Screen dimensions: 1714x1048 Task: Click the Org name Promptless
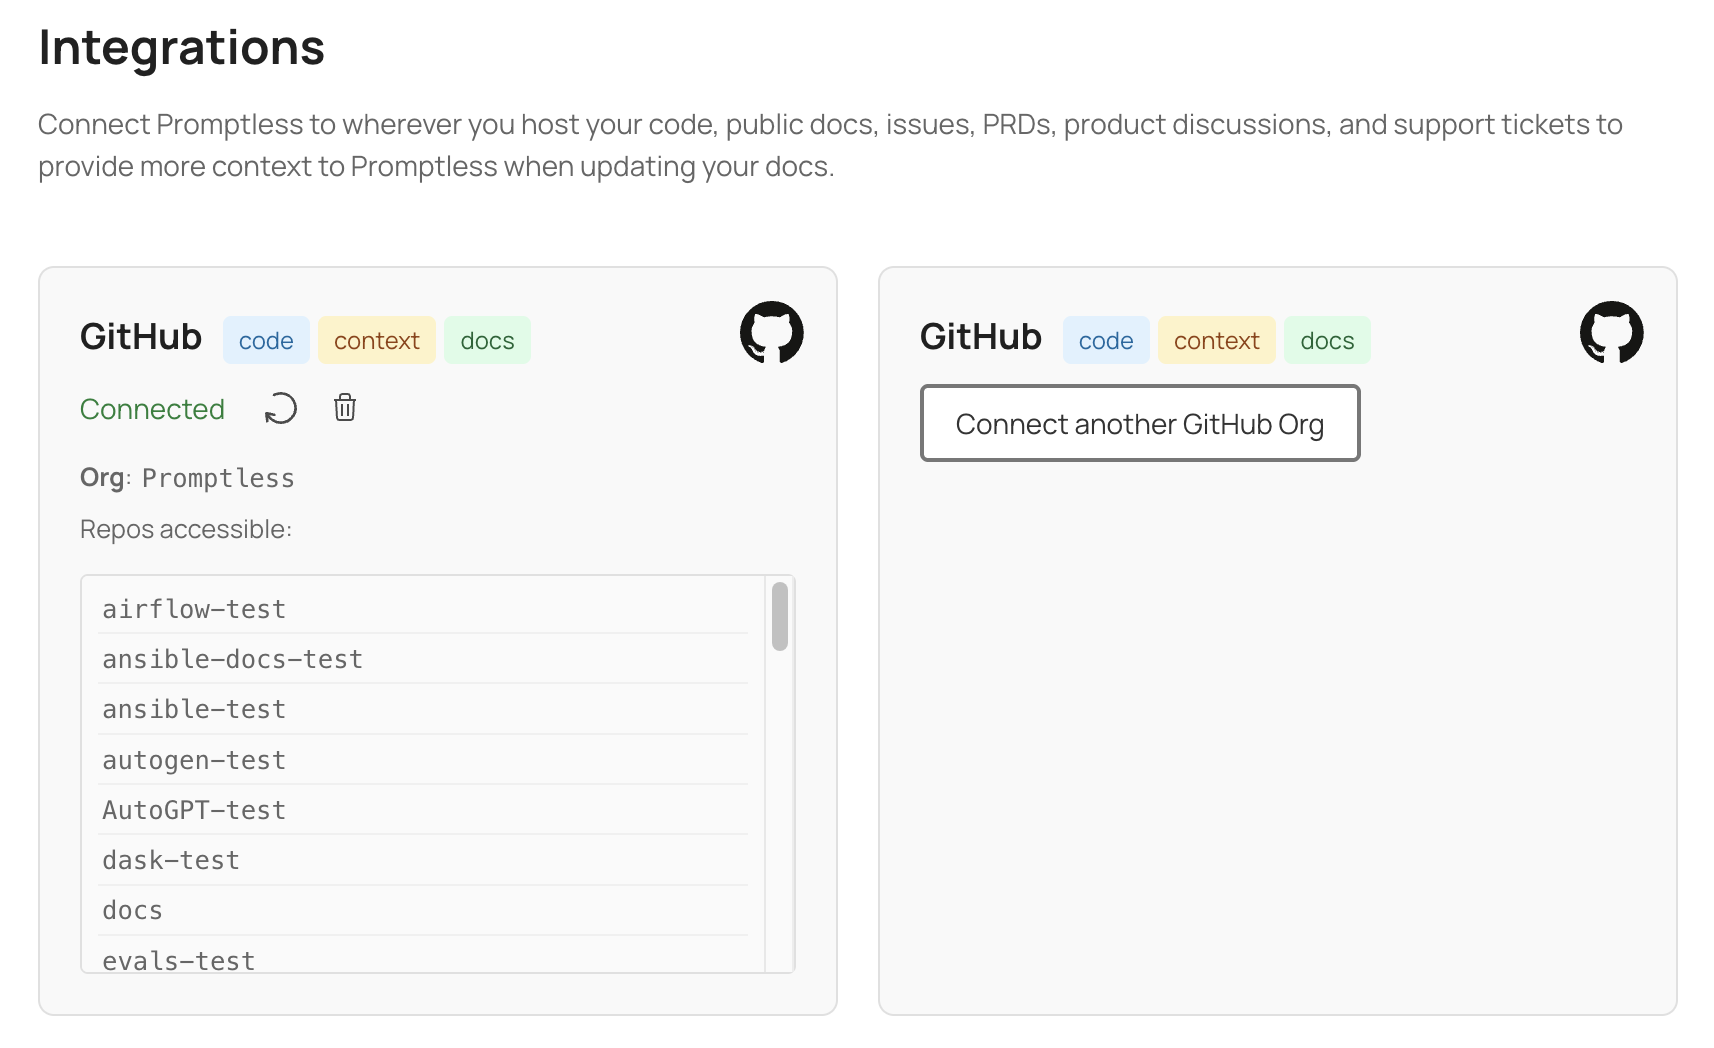pos(218,478)
